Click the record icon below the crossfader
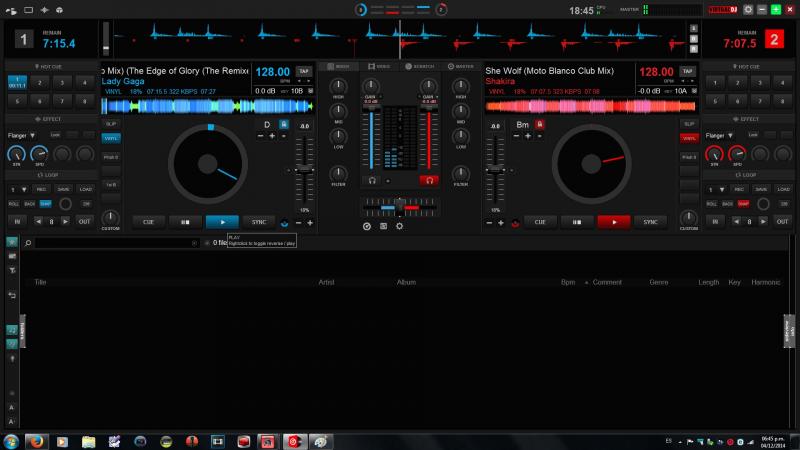 [383, 226]
